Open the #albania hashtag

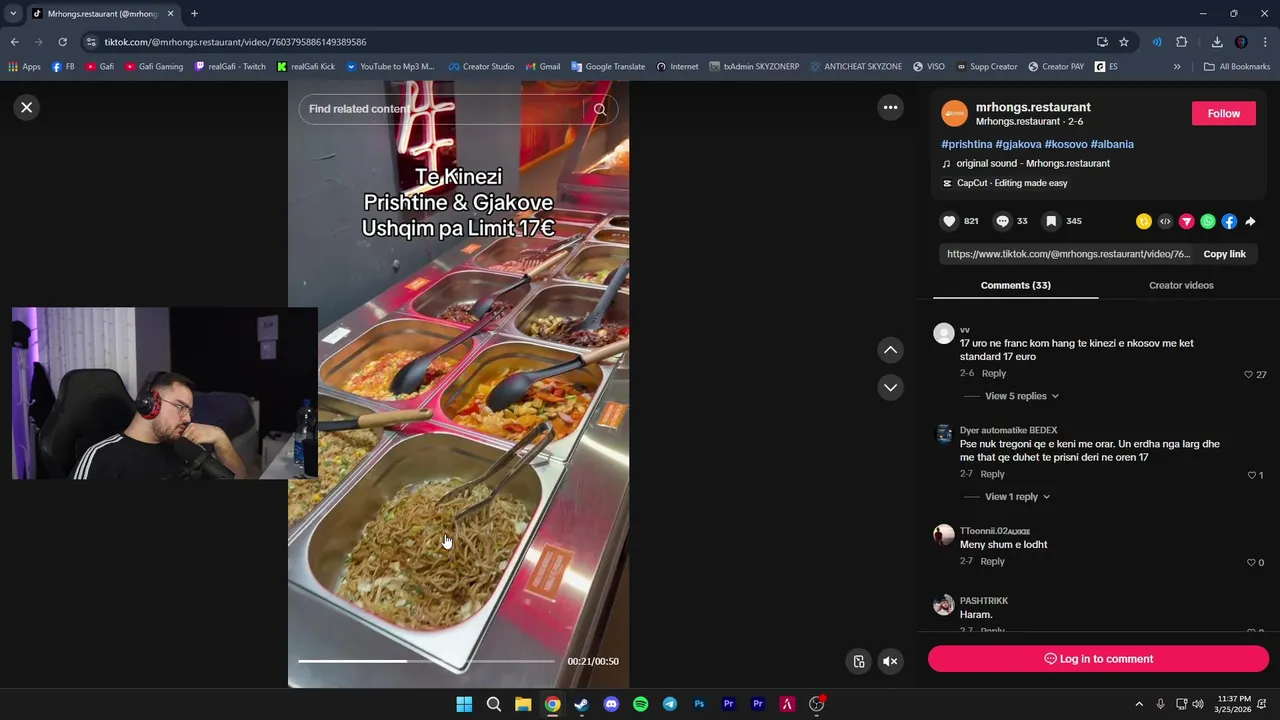1112,144
